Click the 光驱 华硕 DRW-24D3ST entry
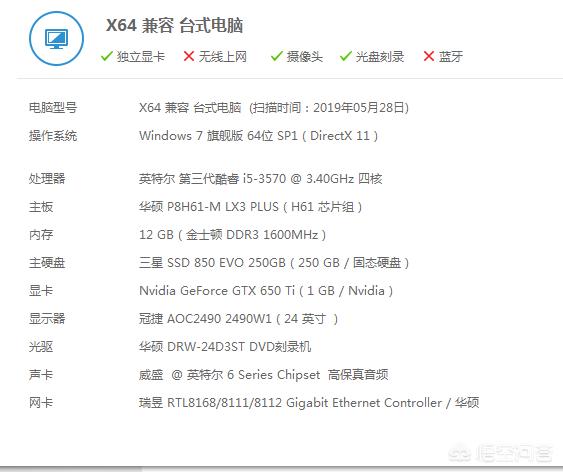 coord(225,347)
